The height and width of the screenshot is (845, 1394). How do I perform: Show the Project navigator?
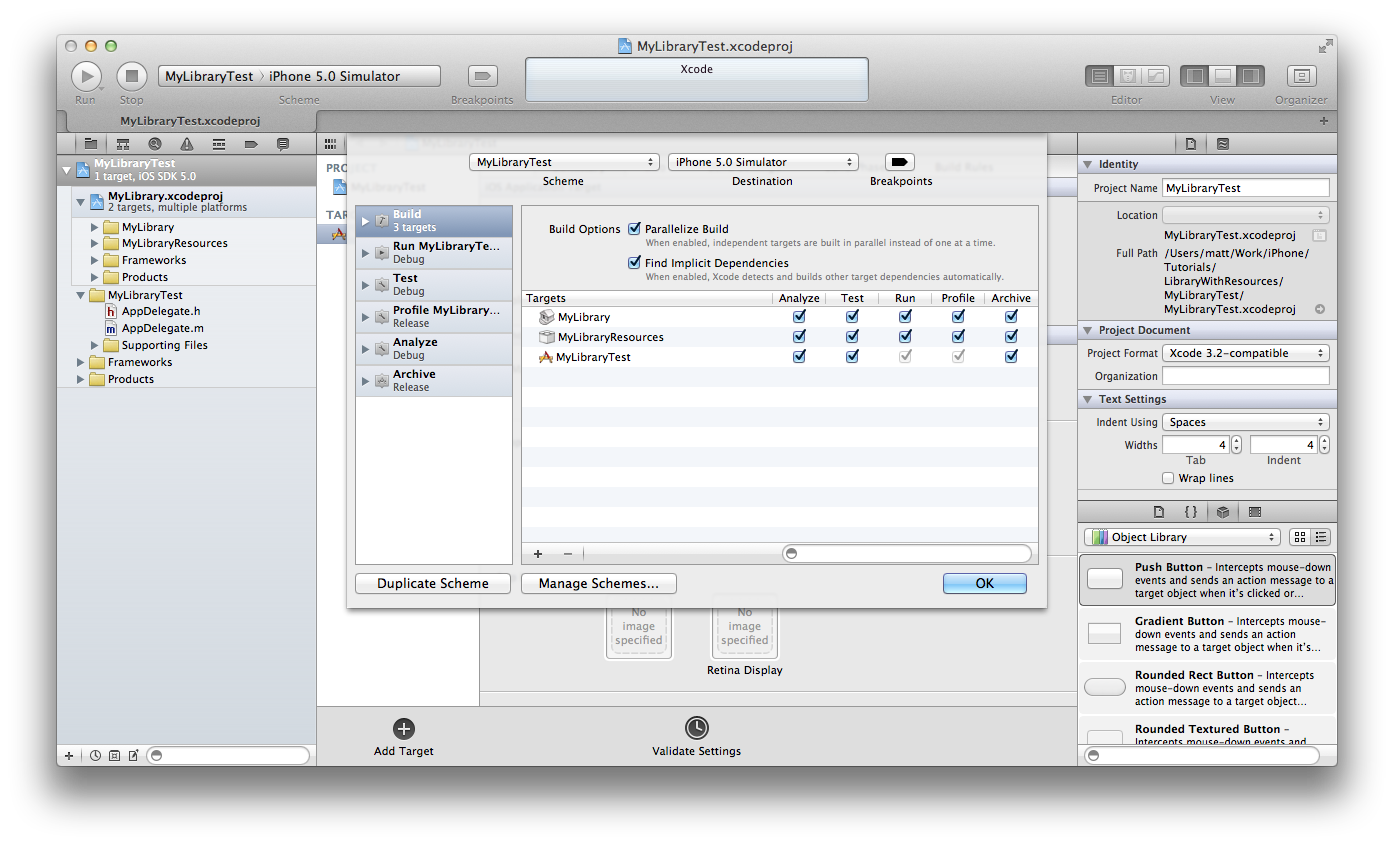click(x=91, y=144)
